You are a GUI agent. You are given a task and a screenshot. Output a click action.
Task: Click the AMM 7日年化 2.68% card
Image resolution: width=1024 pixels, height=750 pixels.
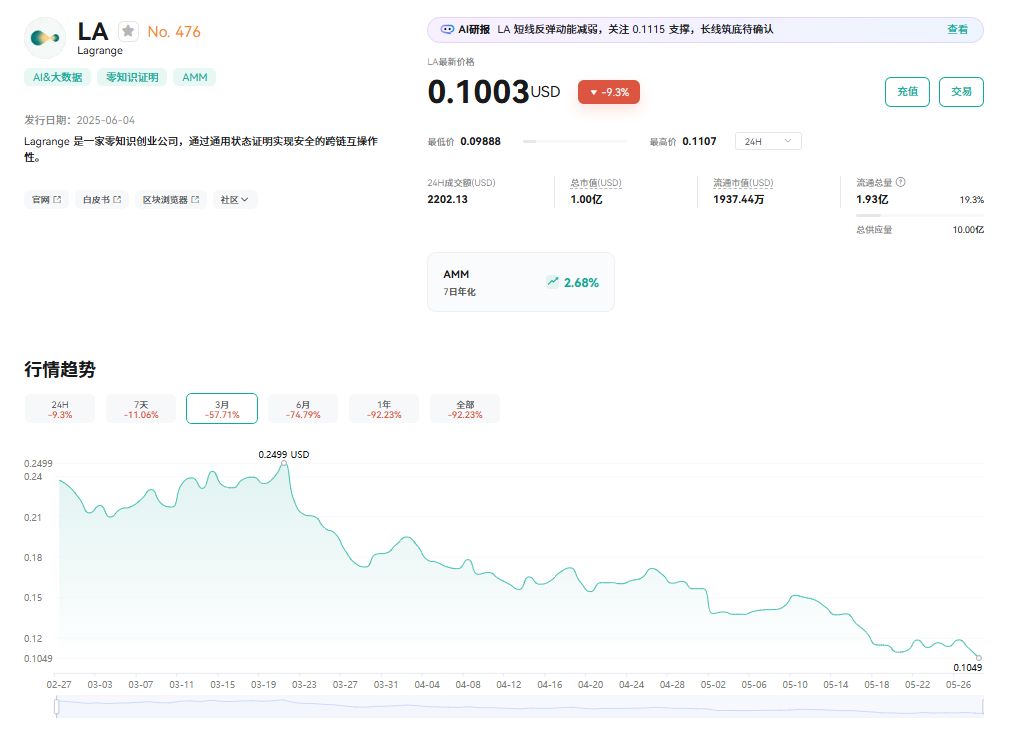pyautogui.click(x=520, y=282)
